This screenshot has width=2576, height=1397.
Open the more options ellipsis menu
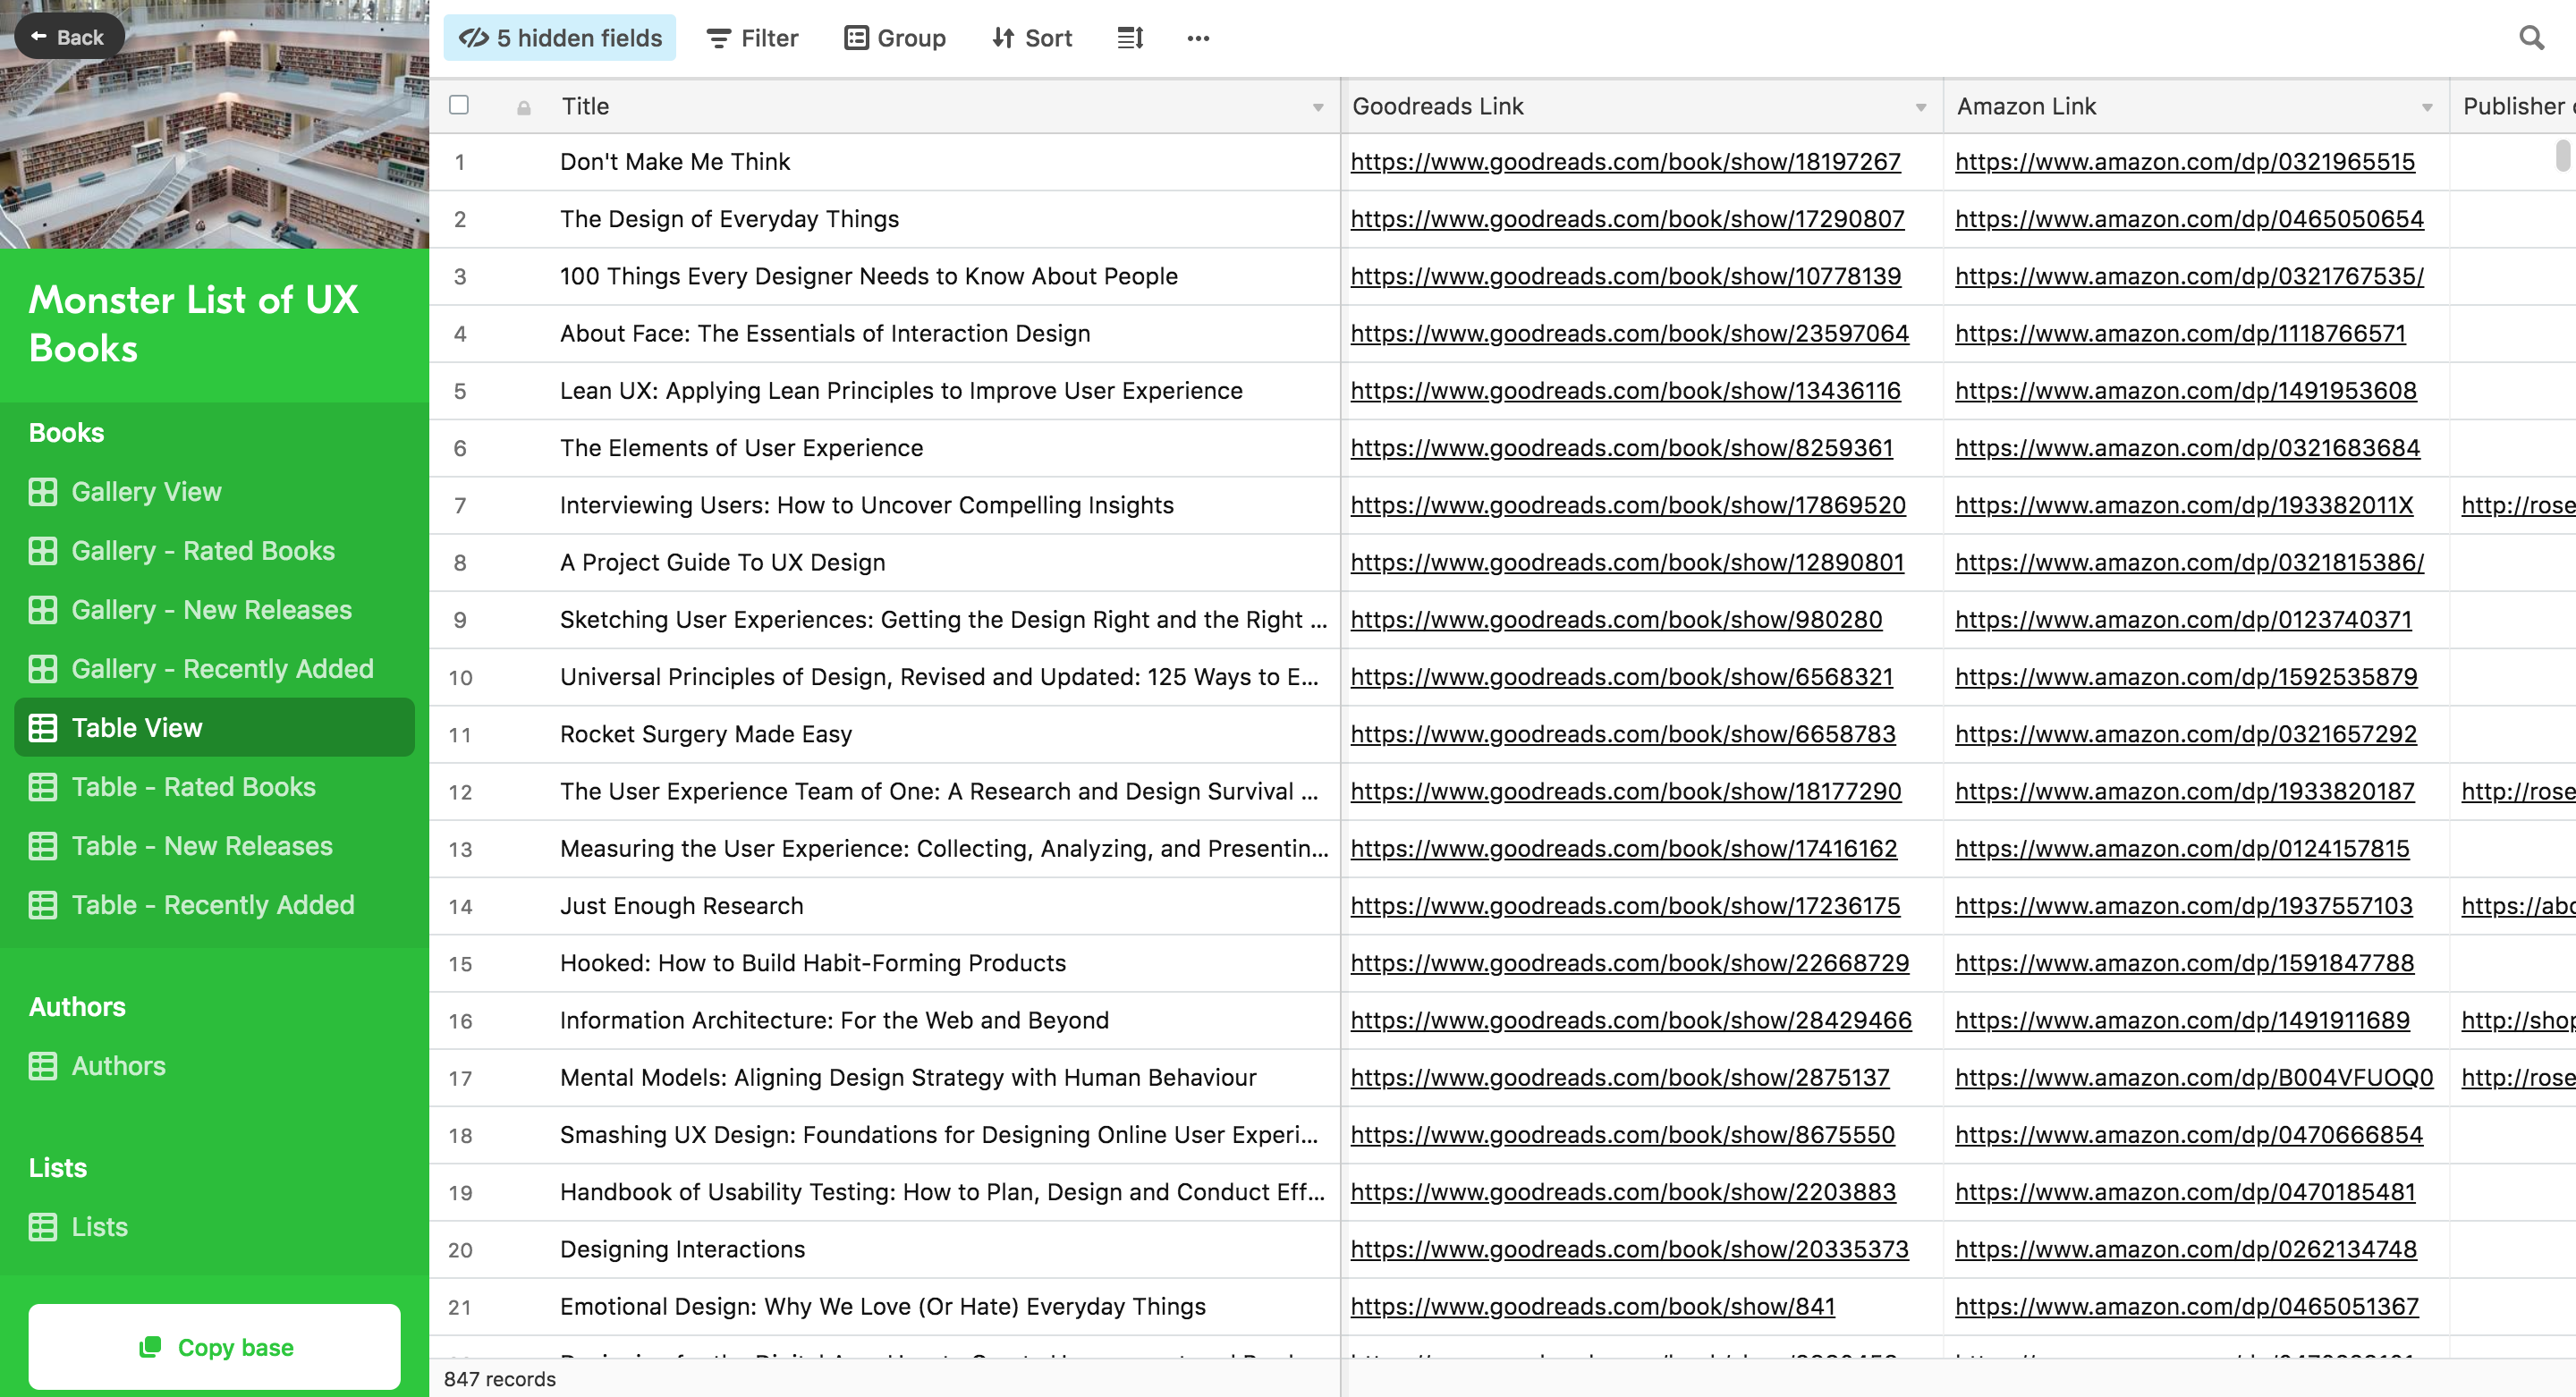[1198, 38]
